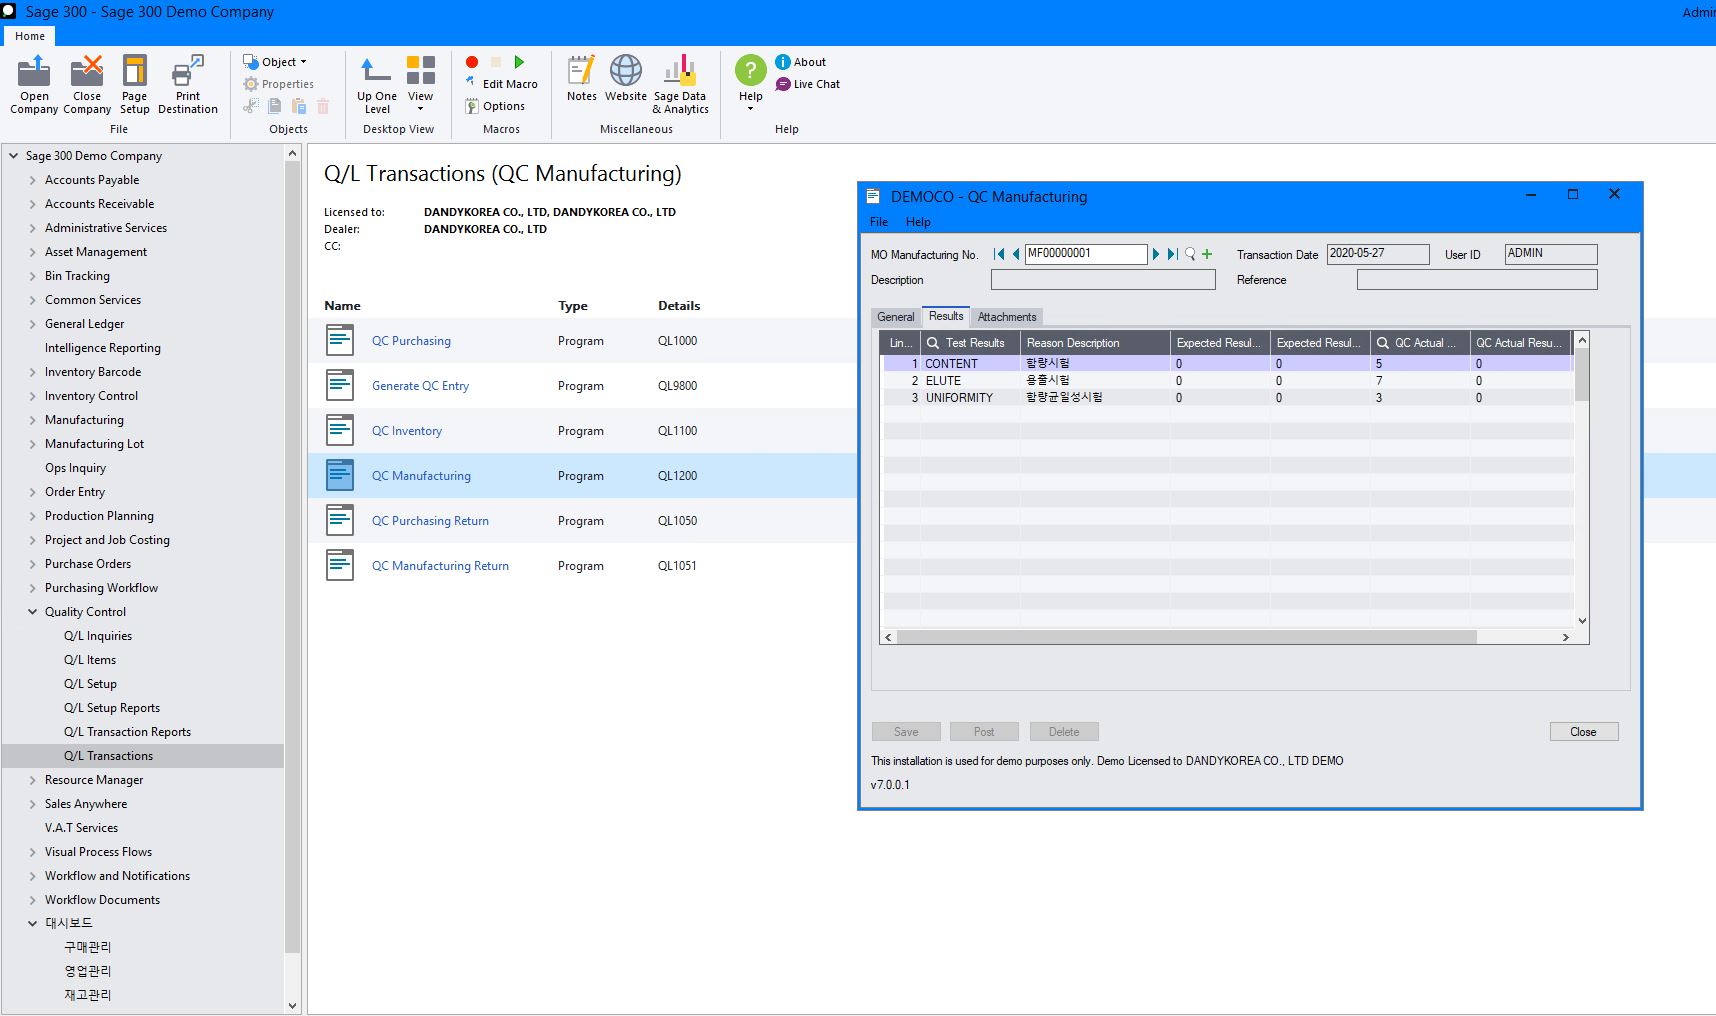The height and width of the screenshot is (1016, 1716).
Task: Expand Order Entry node
Action: [x=33, y=492]
